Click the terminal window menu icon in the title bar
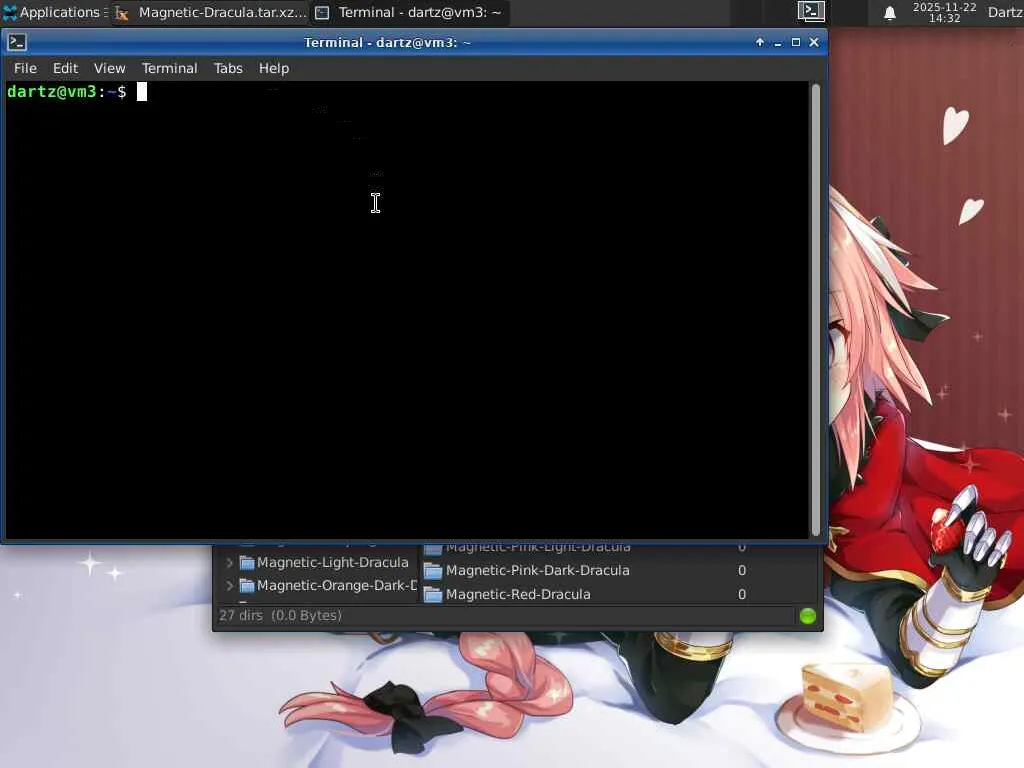The image size is (1024, 768). pyautogui.click(x=17, y=42)
